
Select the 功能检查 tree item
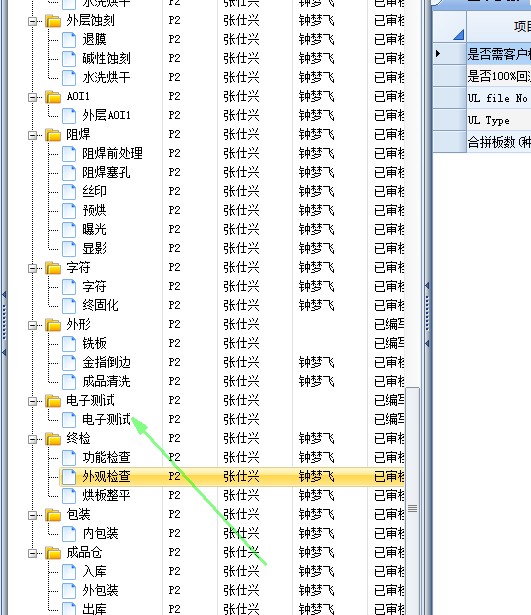tap(106, 457)
